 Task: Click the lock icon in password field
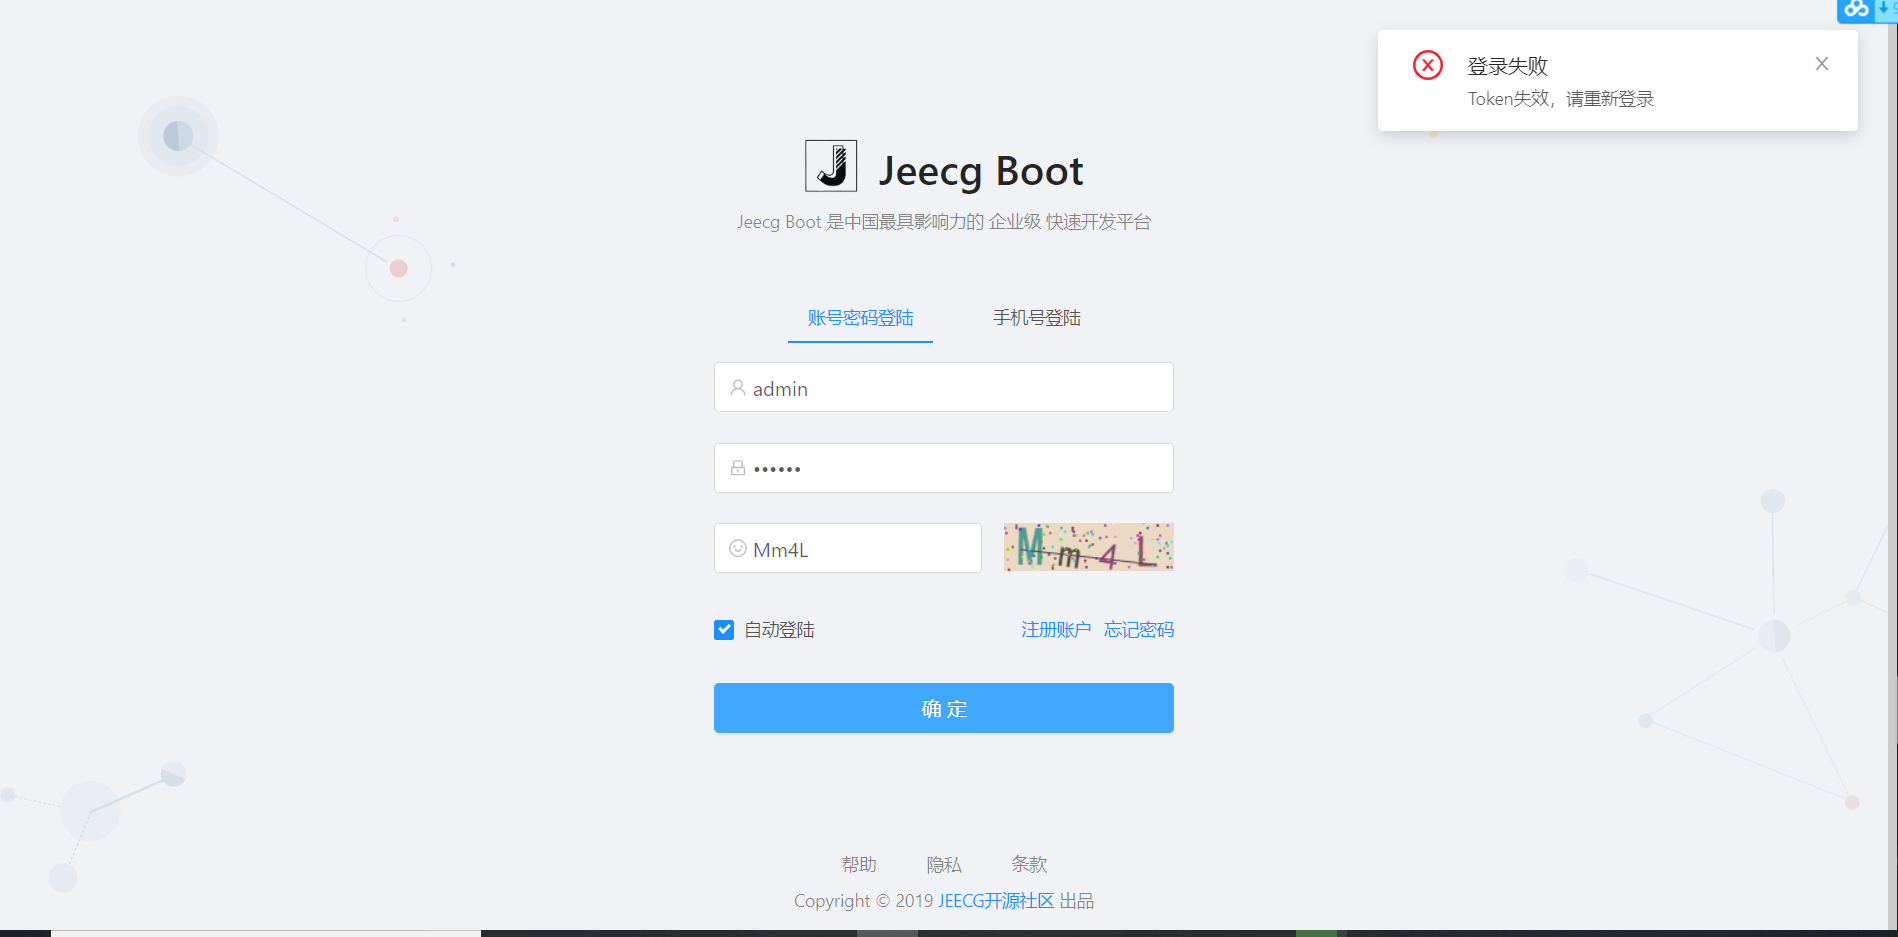coord(738,468)
